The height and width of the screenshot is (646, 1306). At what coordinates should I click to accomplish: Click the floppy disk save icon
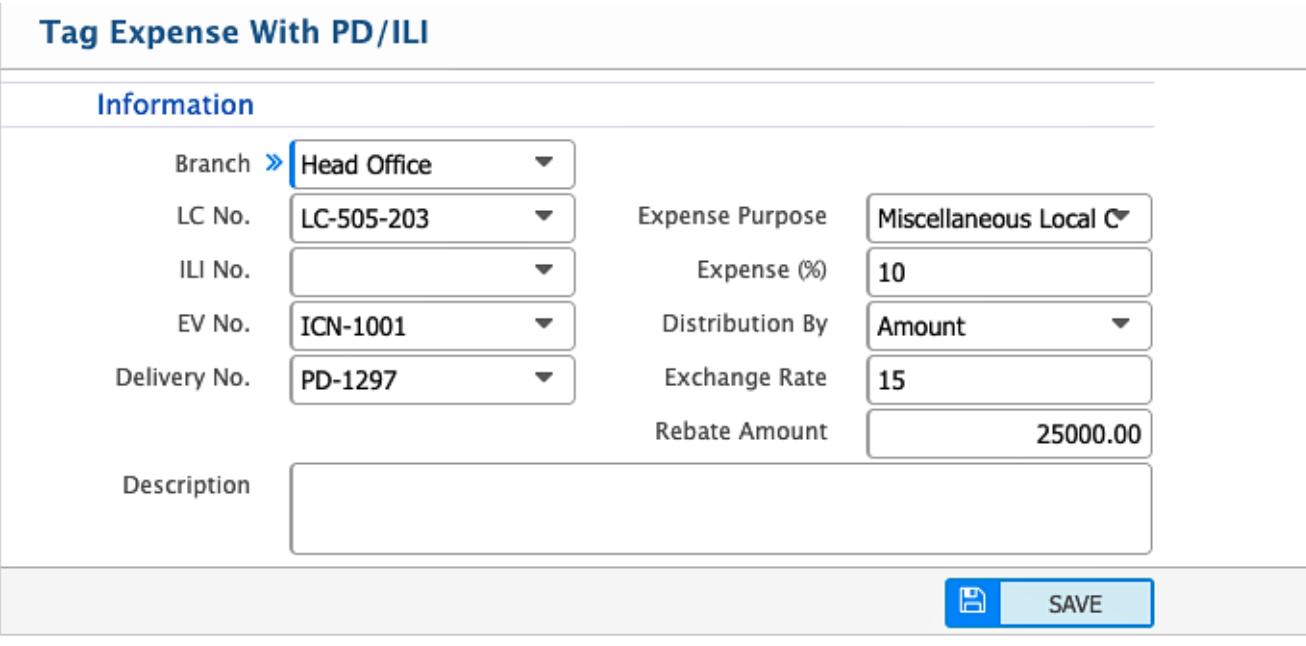[x=972, y=603]
